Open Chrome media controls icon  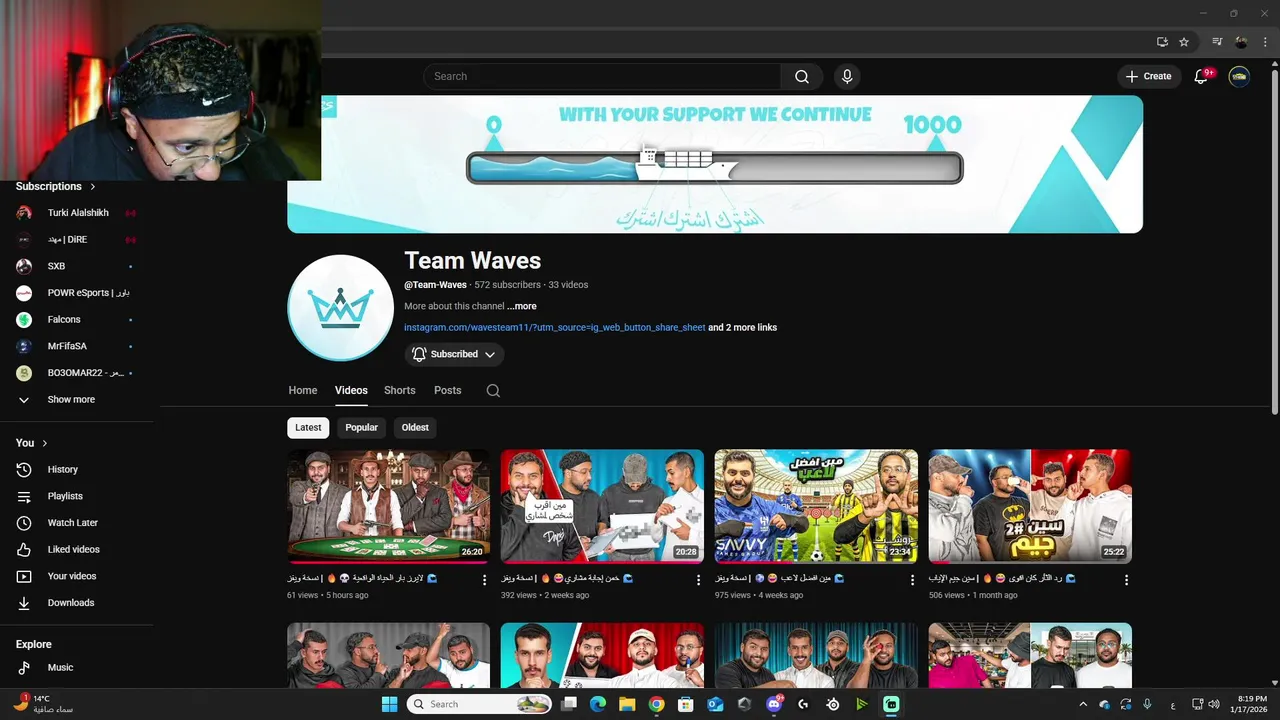[1217, 42]
